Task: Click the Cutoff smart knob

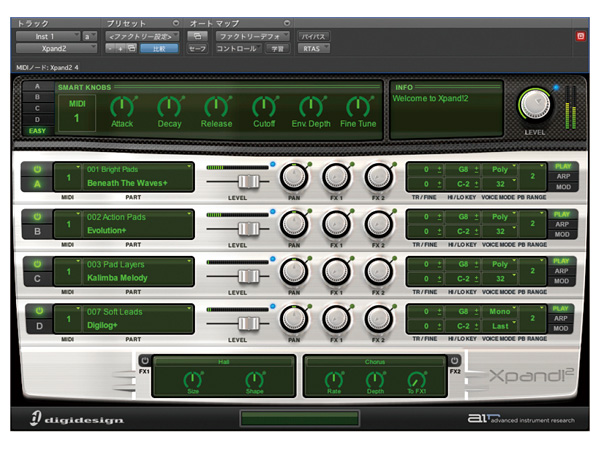Action: [264, 107]
